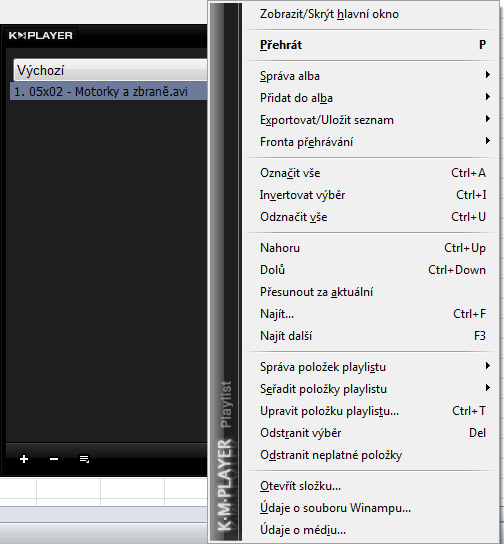Open the playlist options list icon
Screen dimensions: 504x544
pos(84,459)
